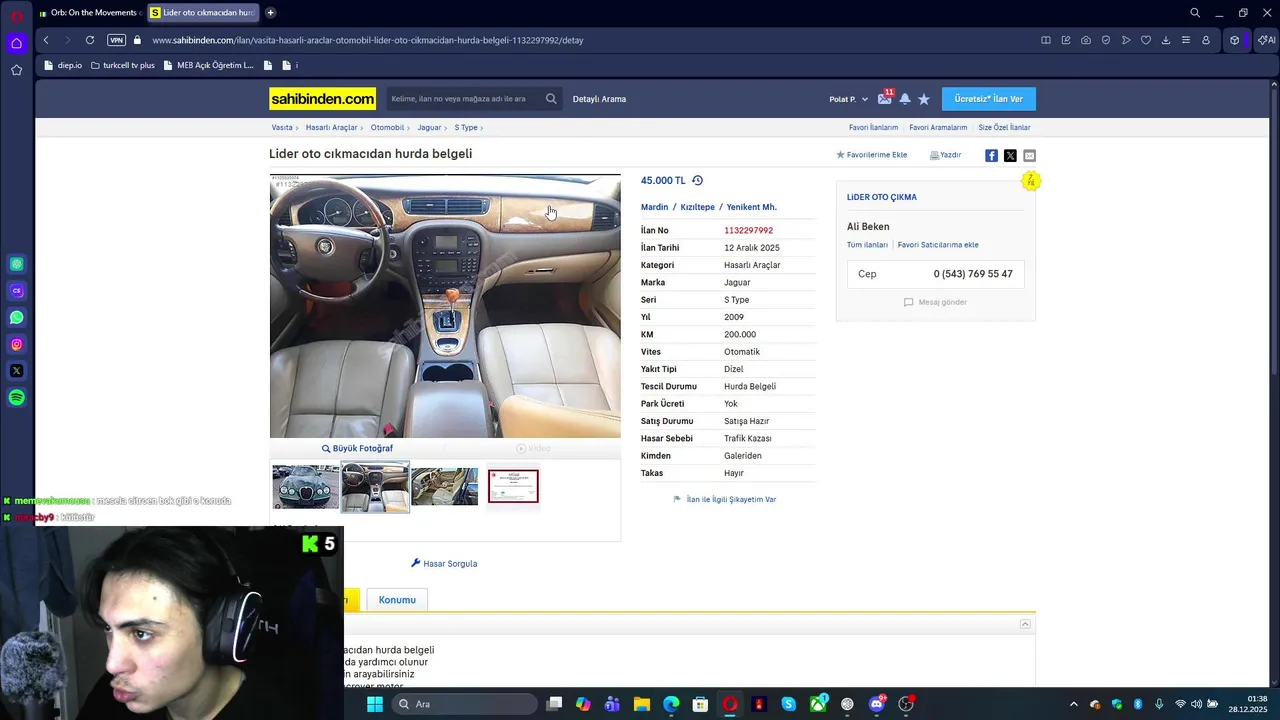Viewport: 1280px width, 720px height.
Task: Open the profile icon in Opera toolbar
Action: 1206,40
